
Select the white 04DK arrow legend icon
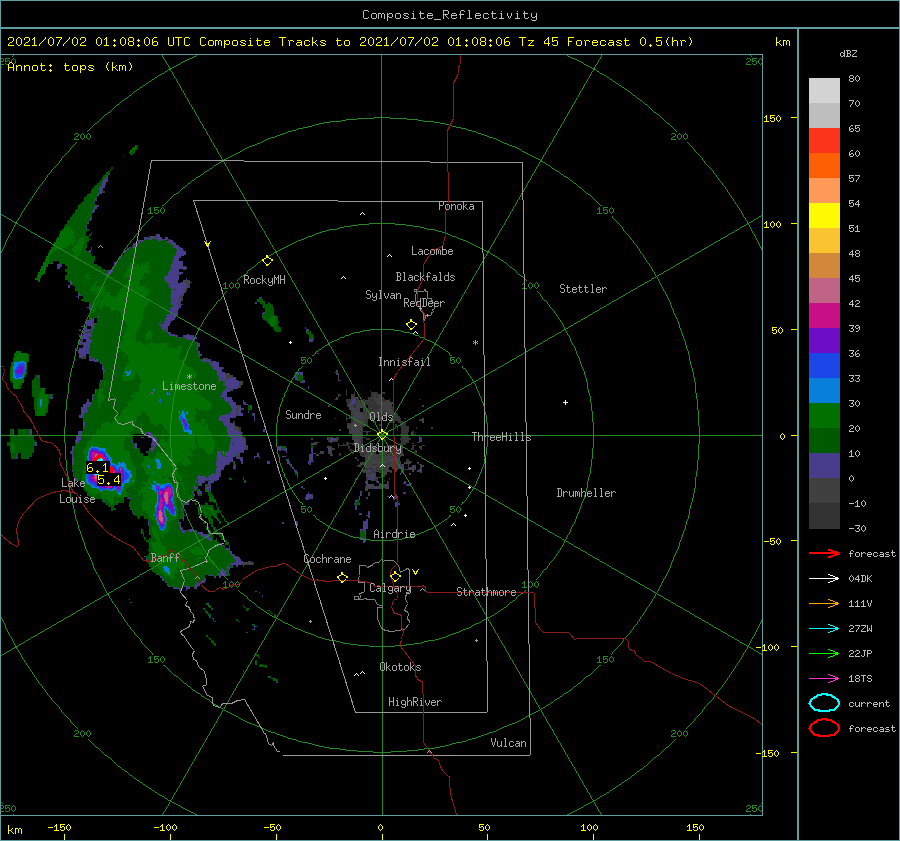[x=824, y=578]
